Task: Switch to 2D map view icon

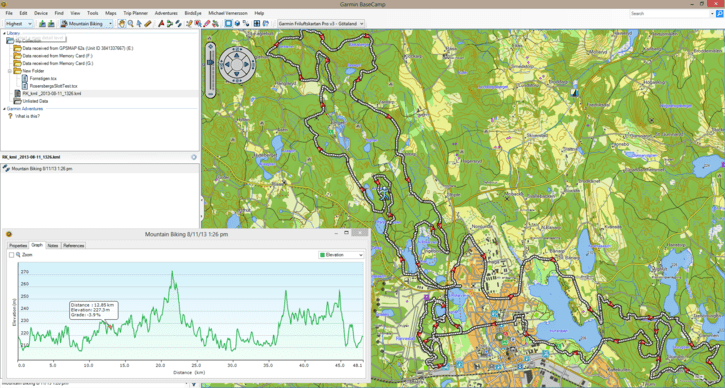Action: (x=228, y=23)
